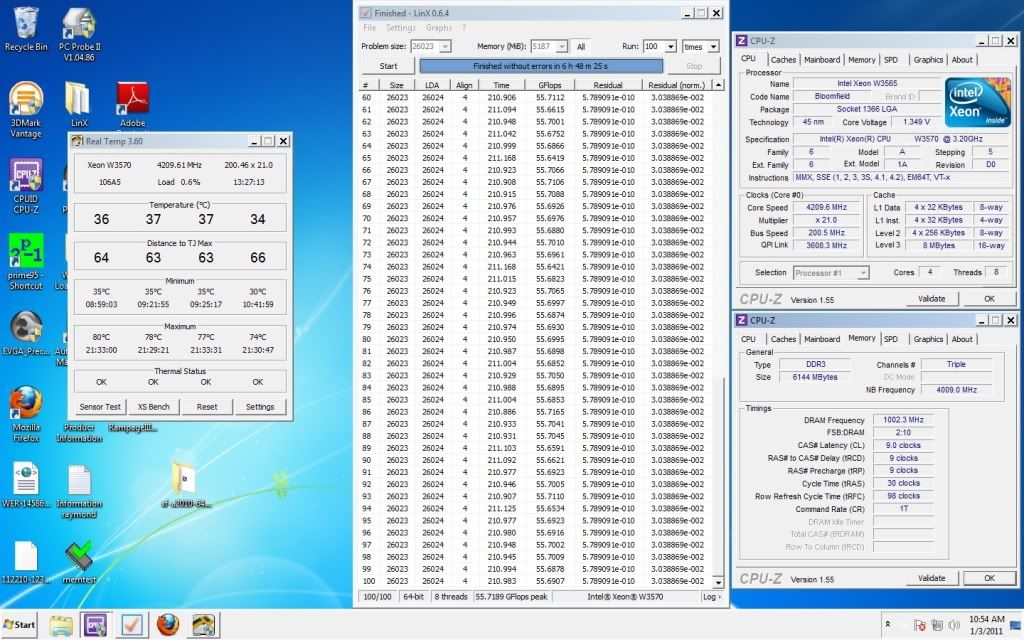Switch to Graphics tab in the CPU-Z memory window
Image resolution: width=1024 pixels, height=640 pixels.
[928, 339]
